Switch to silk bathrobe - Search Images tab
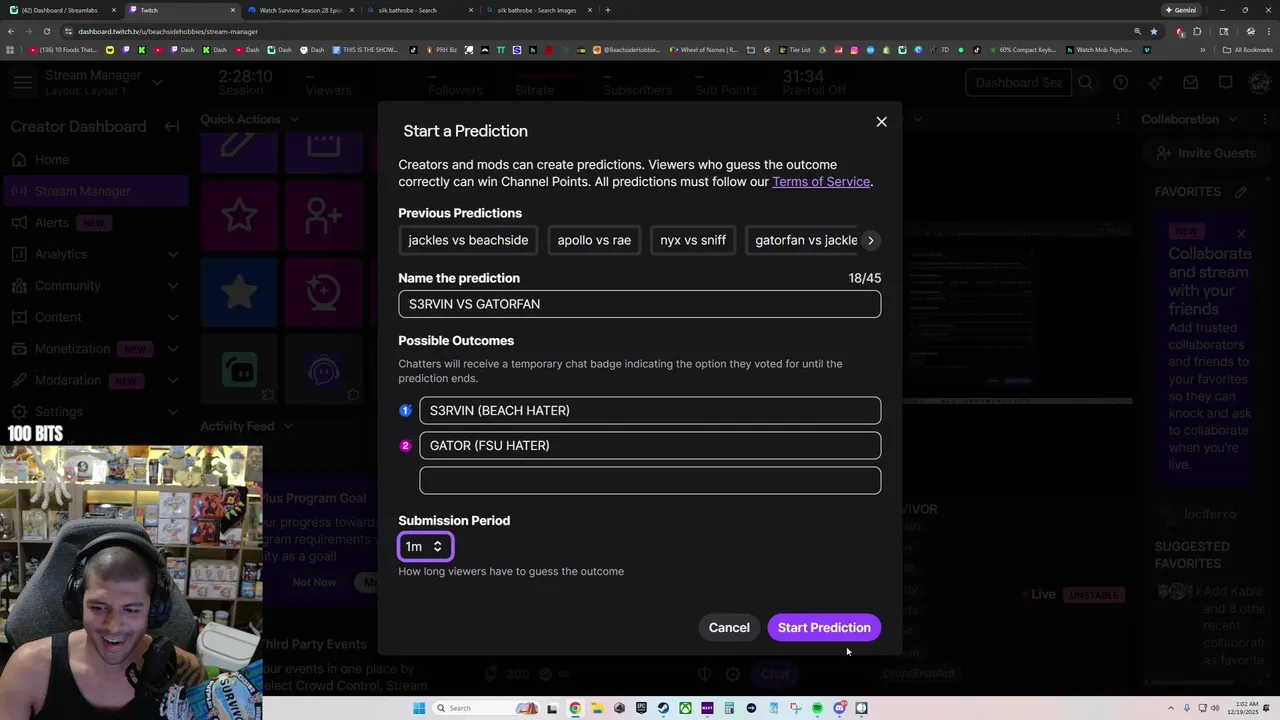The image size is (1280, 720). coord(537,10)
